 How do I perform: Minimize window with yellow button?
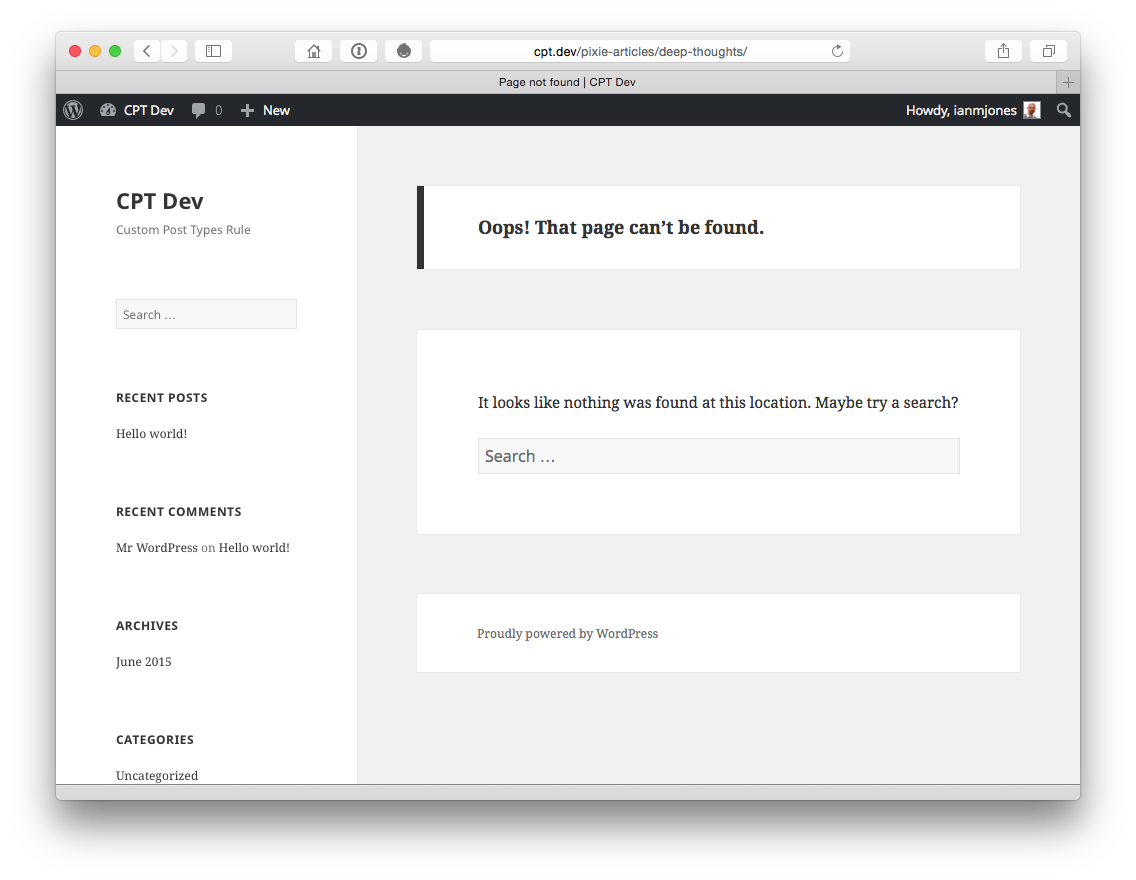[95, 51]
